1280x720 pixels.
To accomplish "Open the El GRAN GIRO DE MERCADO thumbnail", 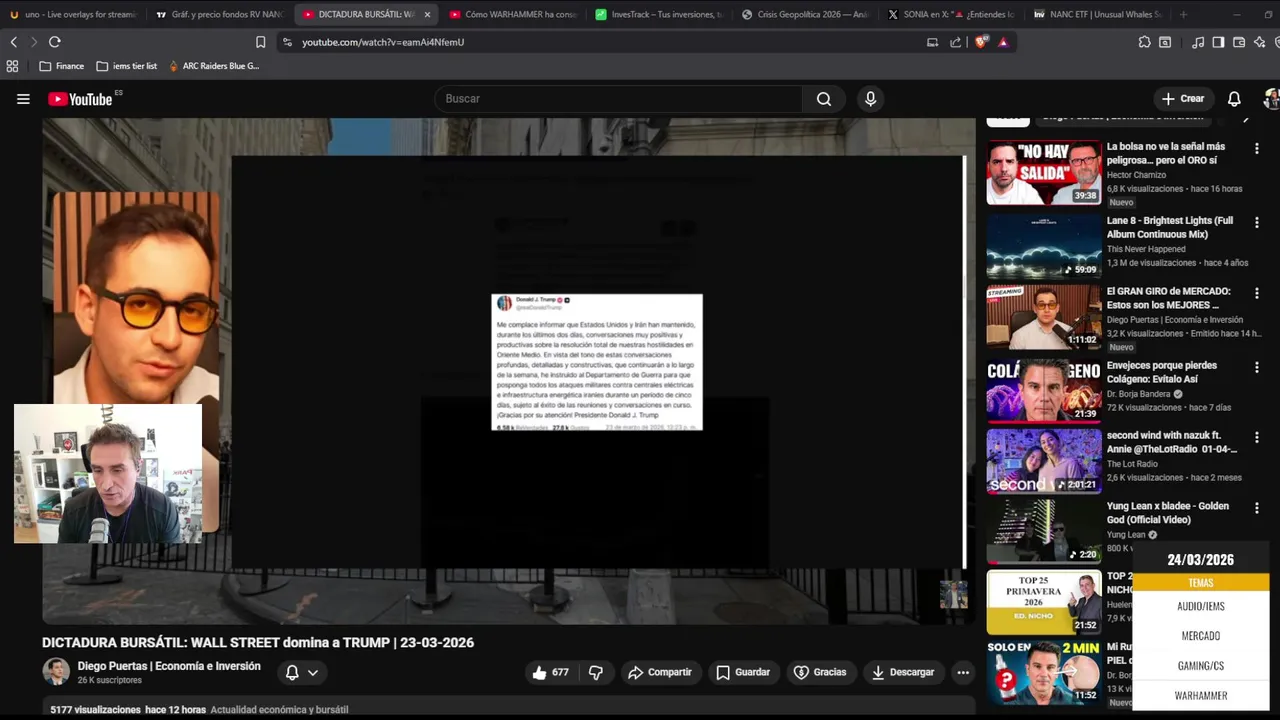I will pos(1043,317).
